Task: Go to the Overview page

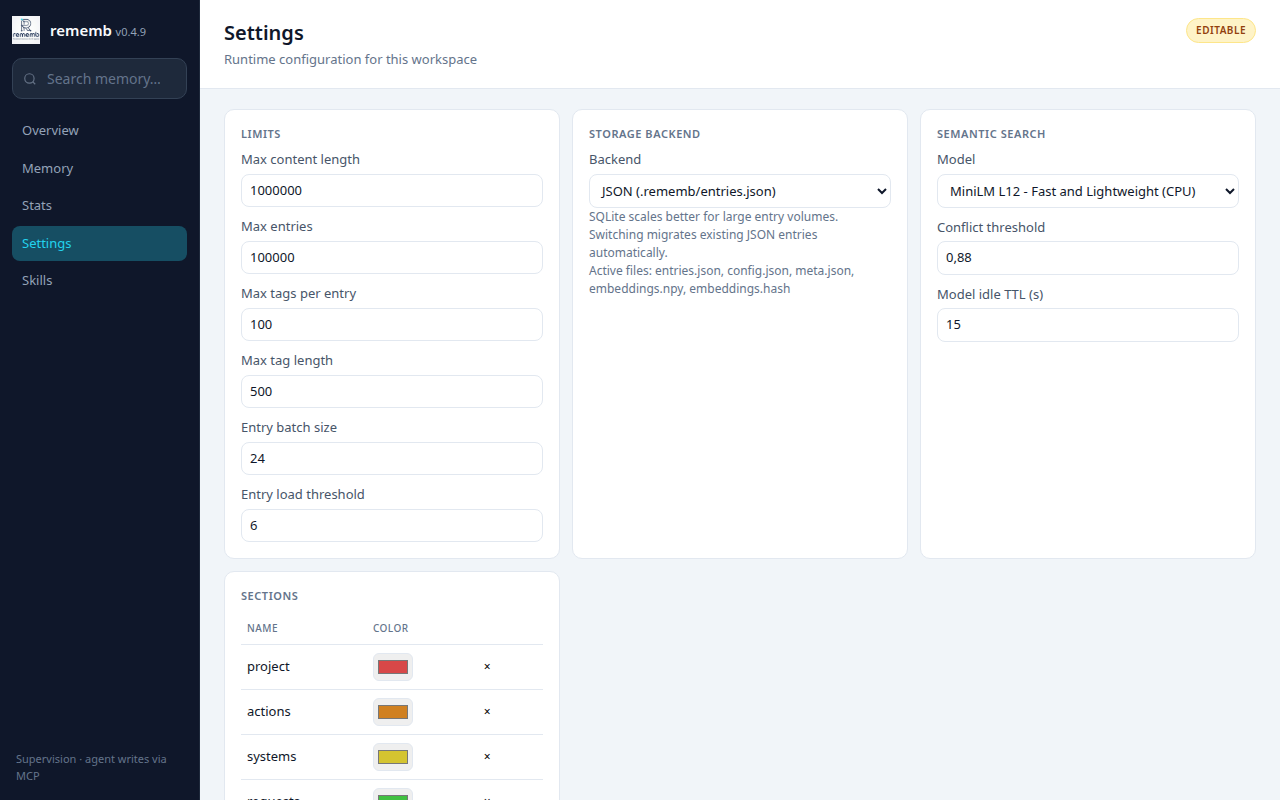Action: [x=99, y=130]
